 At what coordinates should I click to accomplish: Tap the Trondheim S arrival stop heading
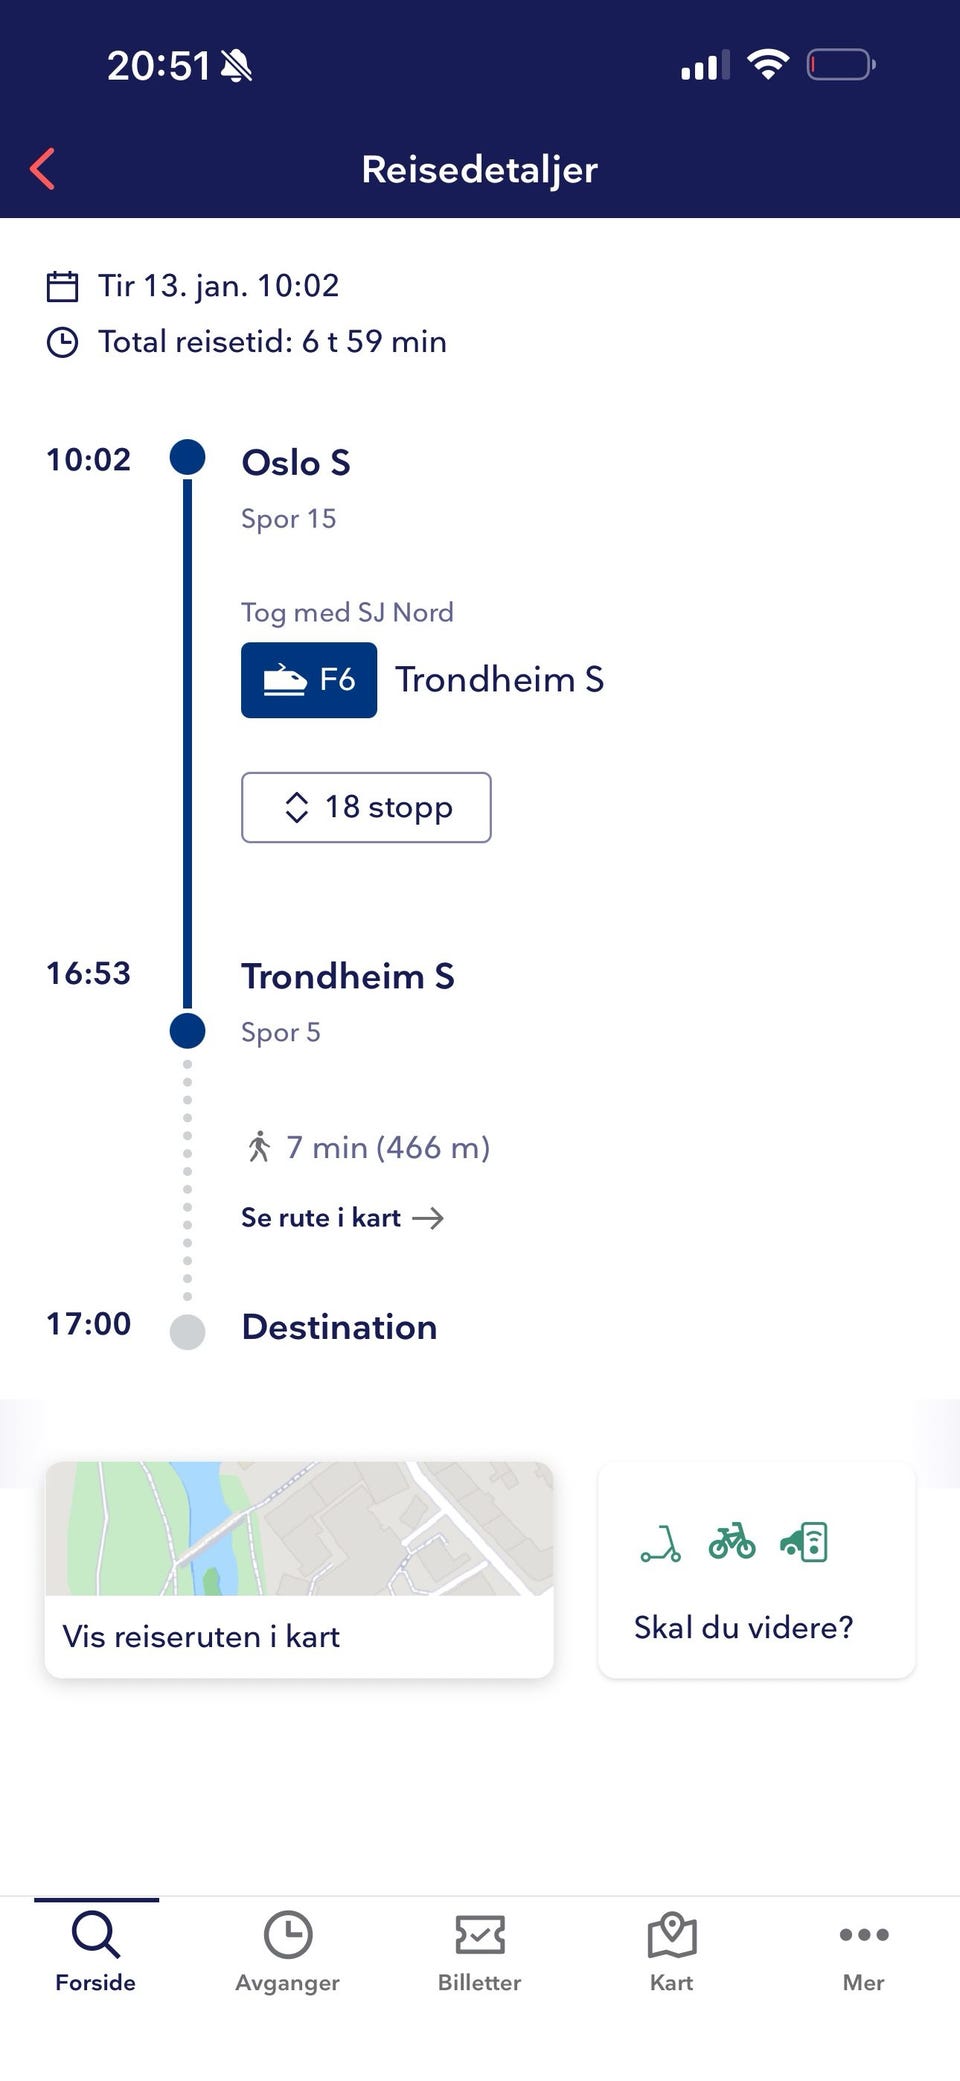(x=348, y=976)
